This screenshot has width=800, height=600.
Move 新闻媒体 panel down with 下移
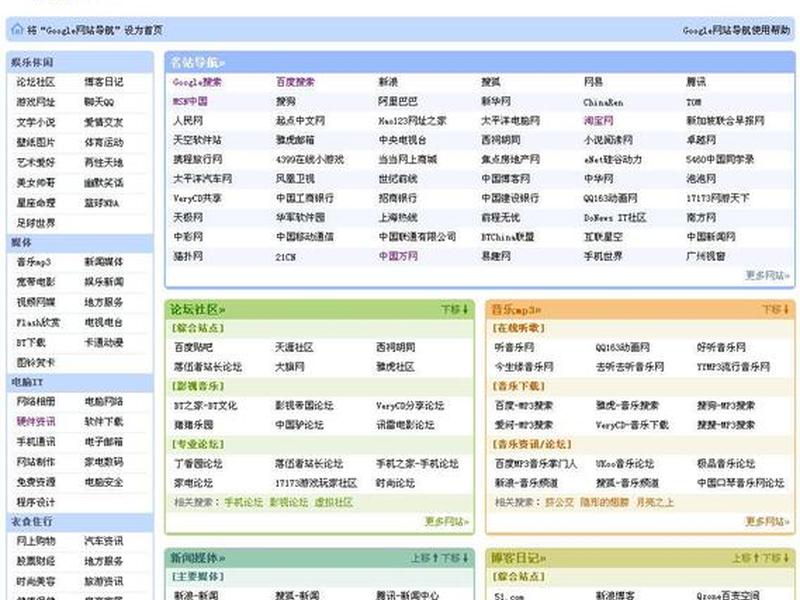(x=455, y=558)
